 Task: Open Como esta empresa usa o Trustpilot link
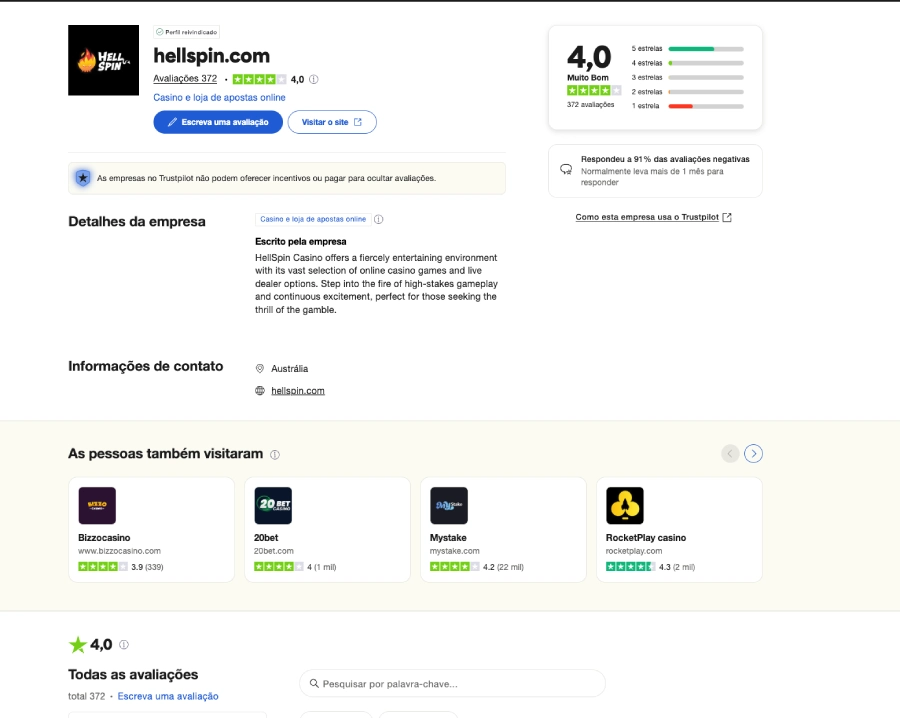pos(647,217)
